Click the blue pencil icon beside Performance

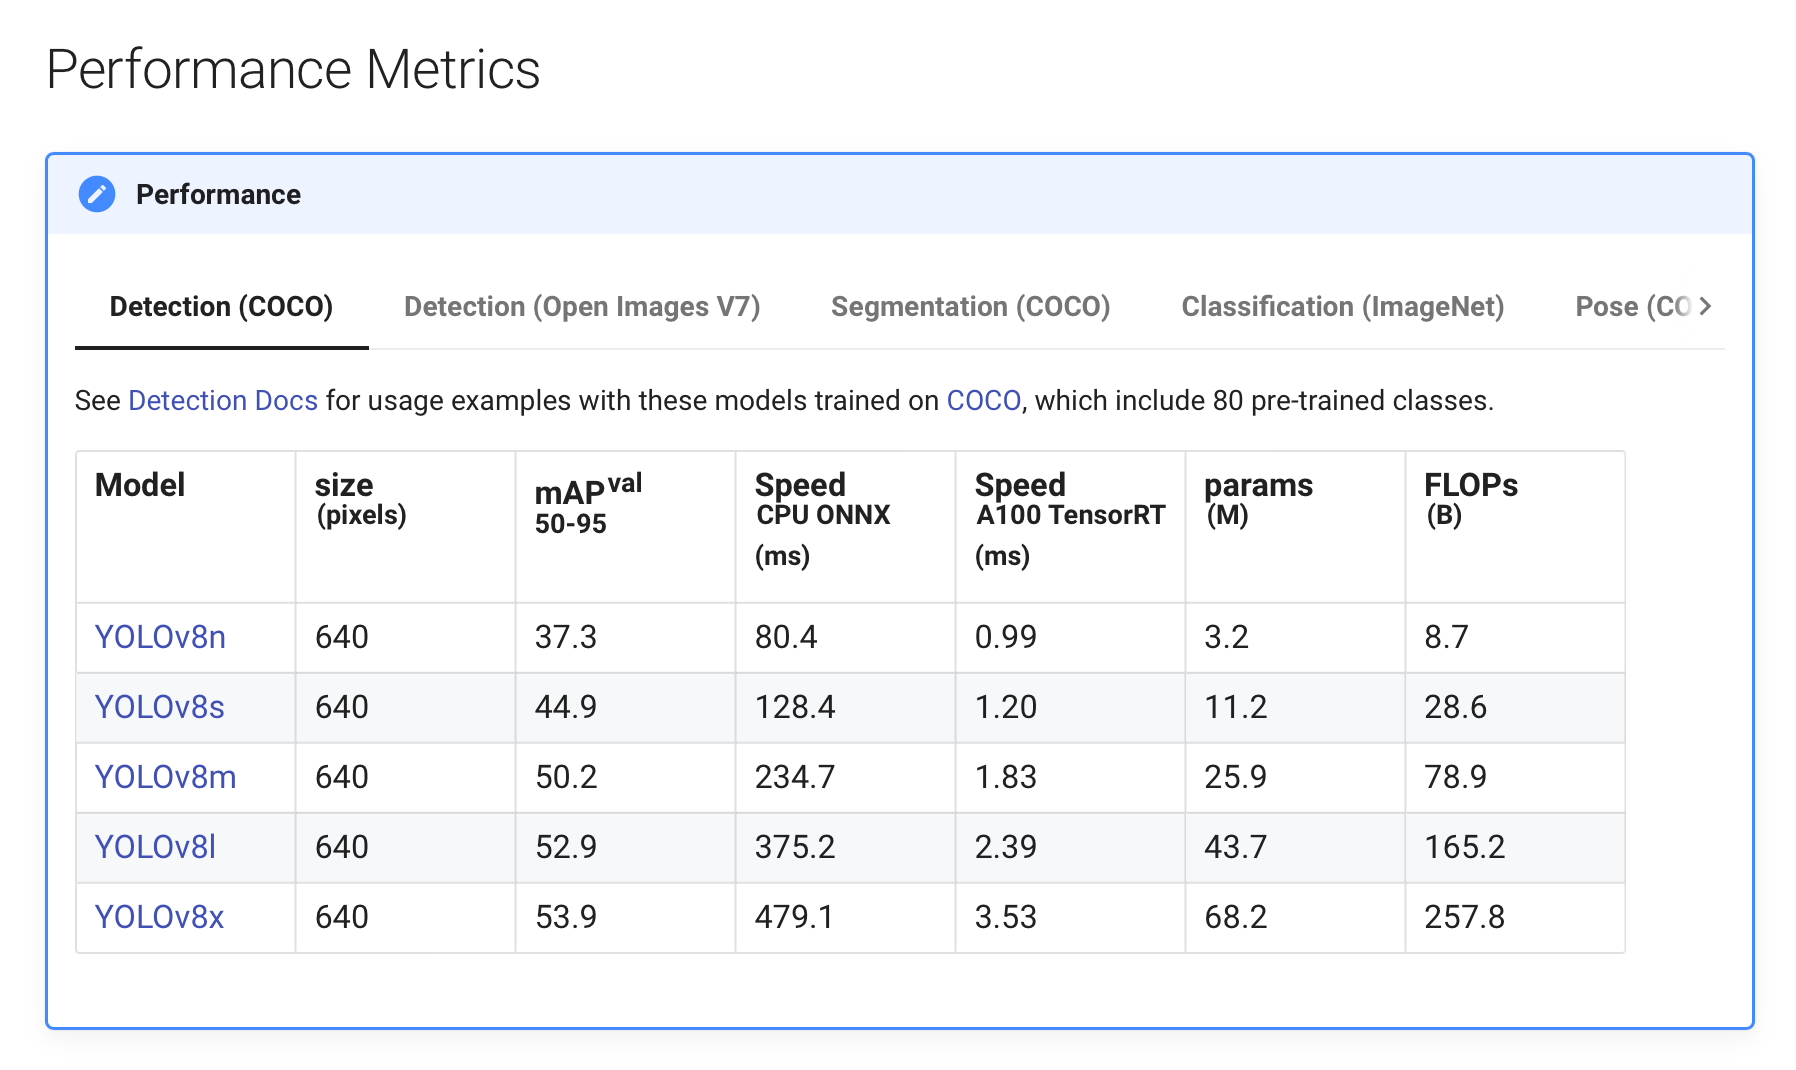point(97,194)
